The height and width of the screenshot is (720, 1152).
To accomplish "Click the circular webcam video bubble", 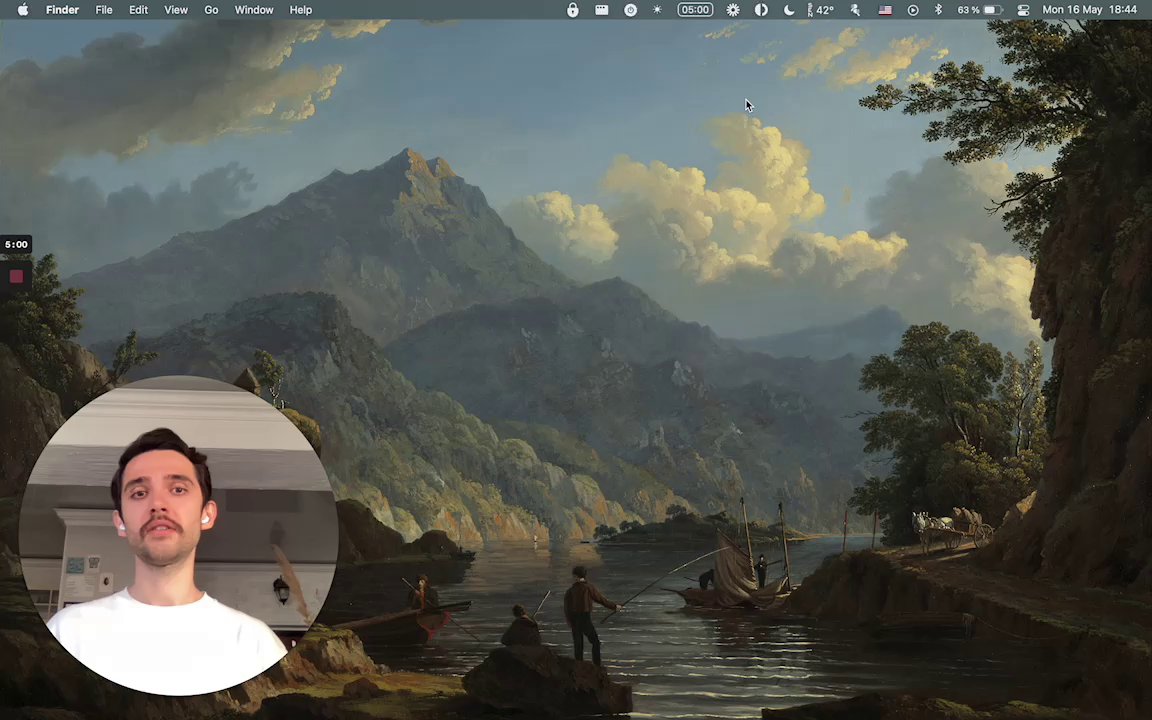I will pyautogui.click(x=179, y=536).
